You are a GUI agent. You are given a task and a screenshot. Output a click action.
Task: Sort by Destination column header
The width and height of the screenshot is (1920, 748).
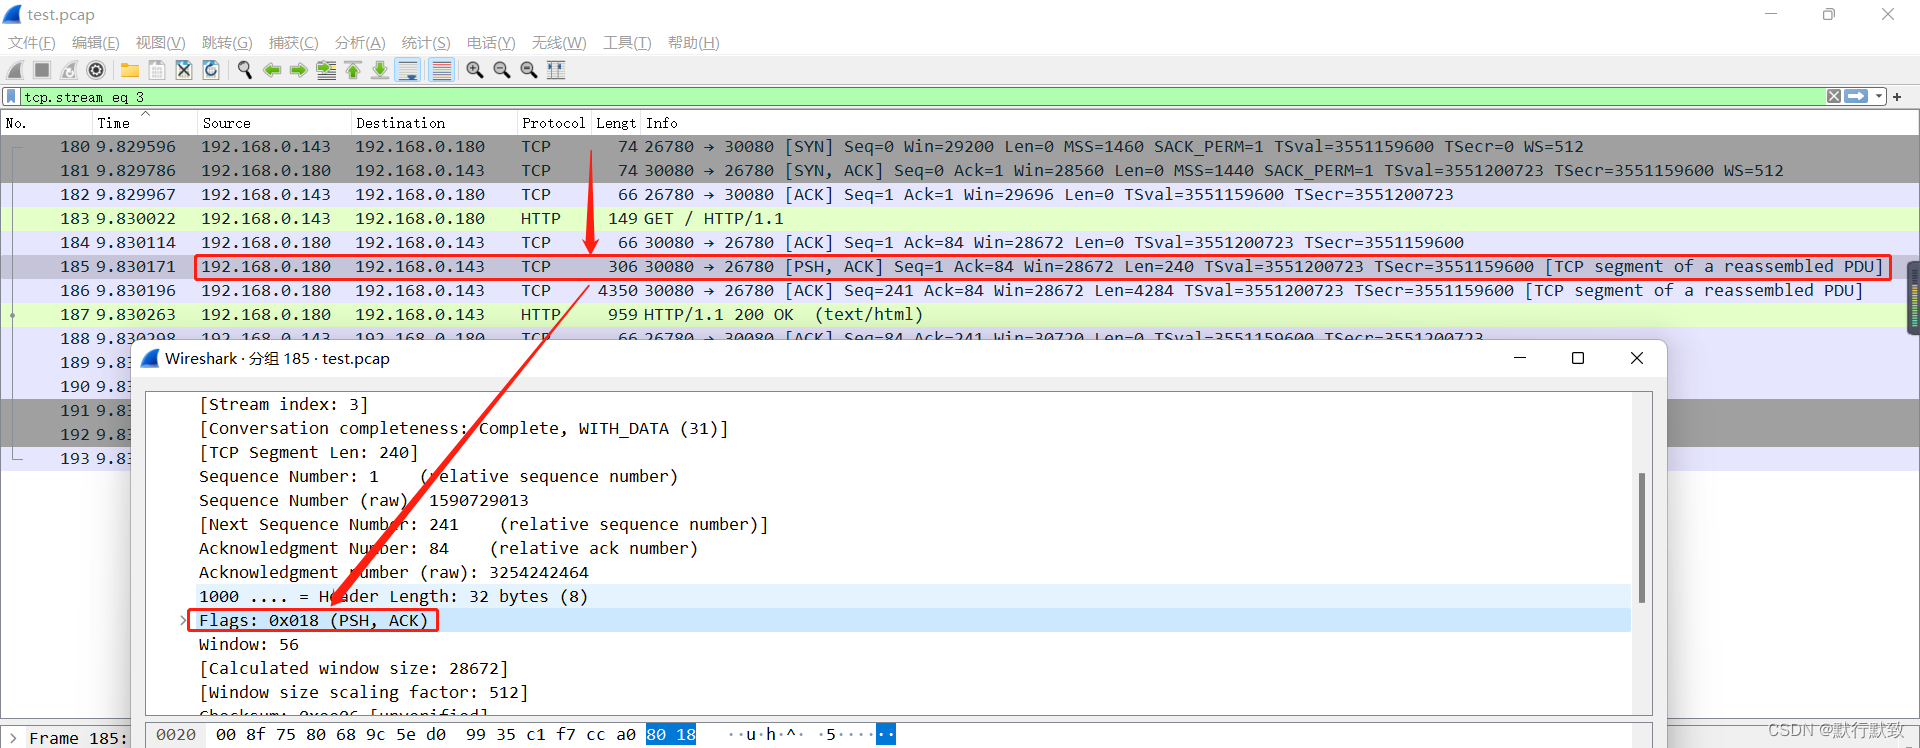(434, 123)
